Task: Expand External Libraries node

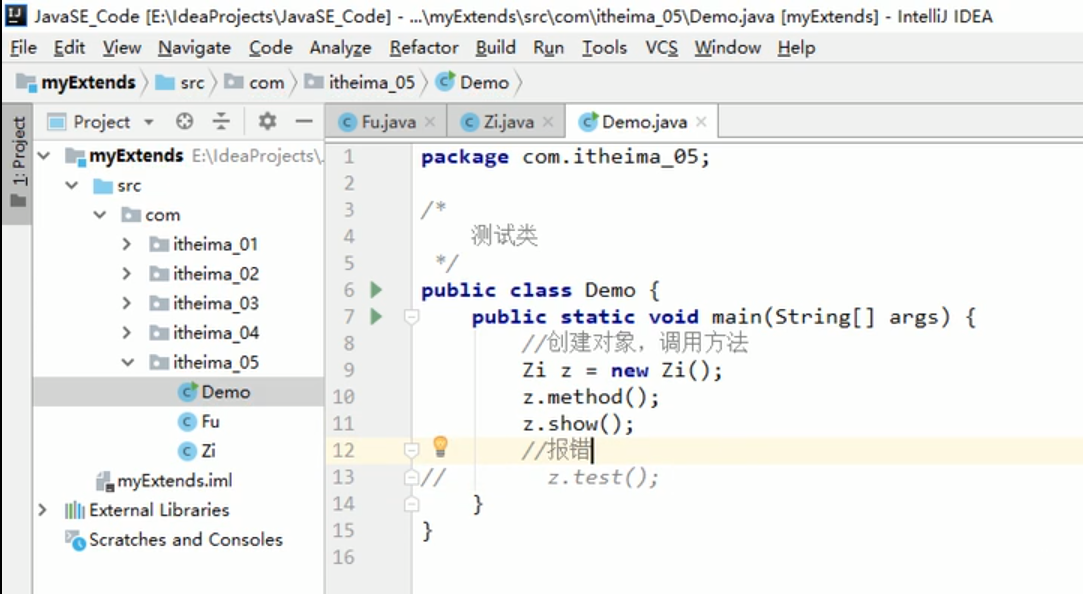Action: pos(43,510)
